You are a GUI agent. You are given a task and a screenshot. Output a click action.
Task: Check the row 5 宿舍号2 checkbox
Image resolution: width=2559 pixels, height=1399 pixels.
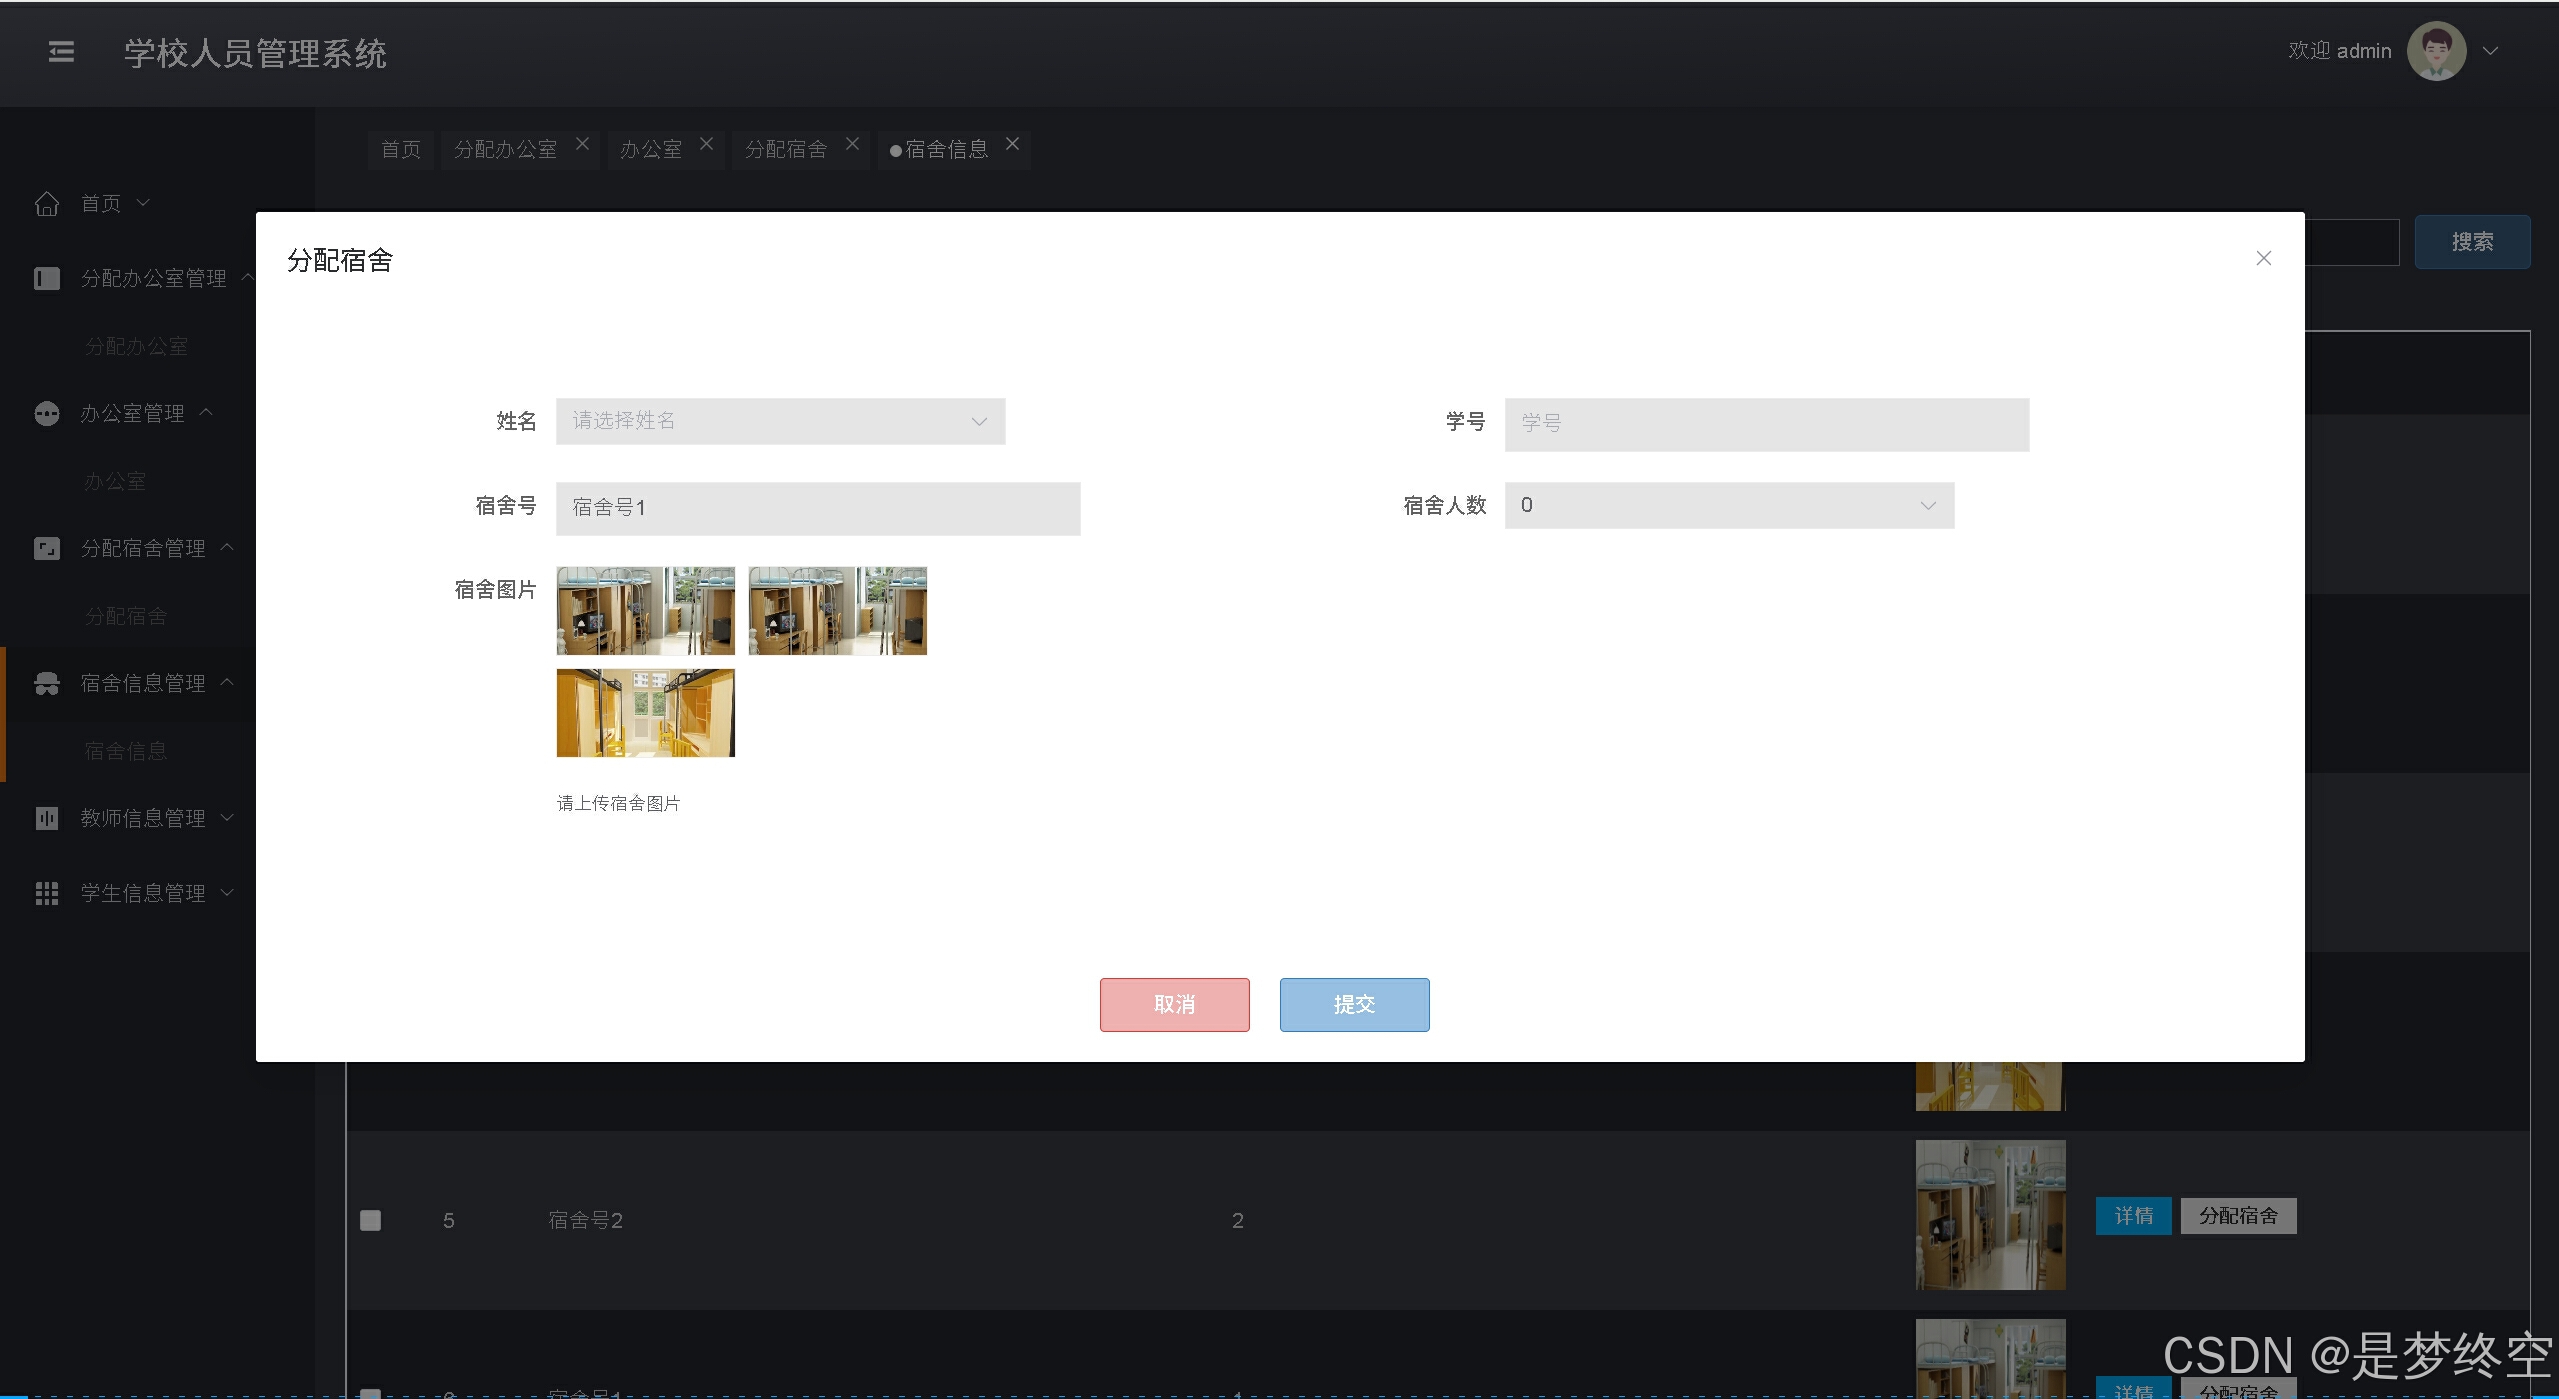[x=370, y=1220]
